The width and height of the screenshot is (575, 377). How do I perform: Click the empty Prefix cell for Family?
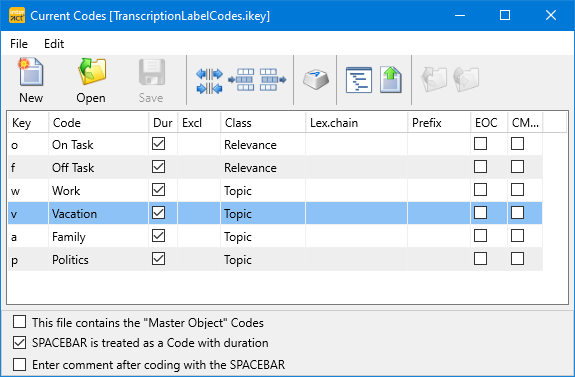pos(439,236)
